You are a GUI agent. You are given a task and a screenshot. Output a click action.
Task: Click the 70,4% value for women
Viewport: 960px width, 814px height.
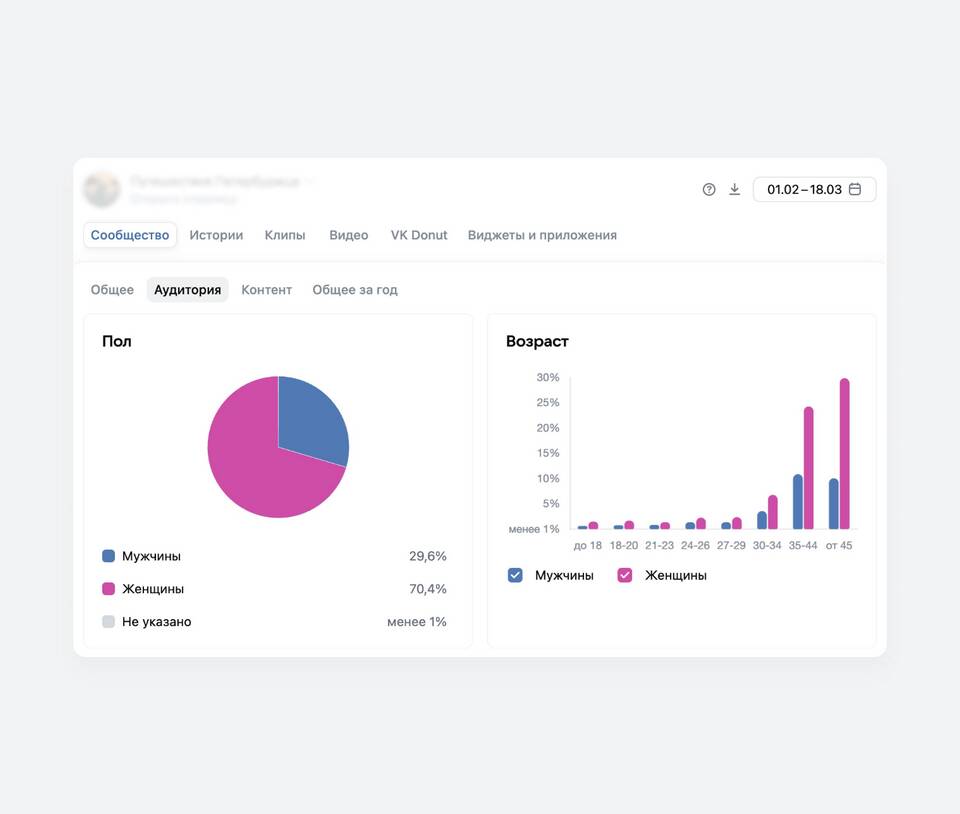(427, 589)
